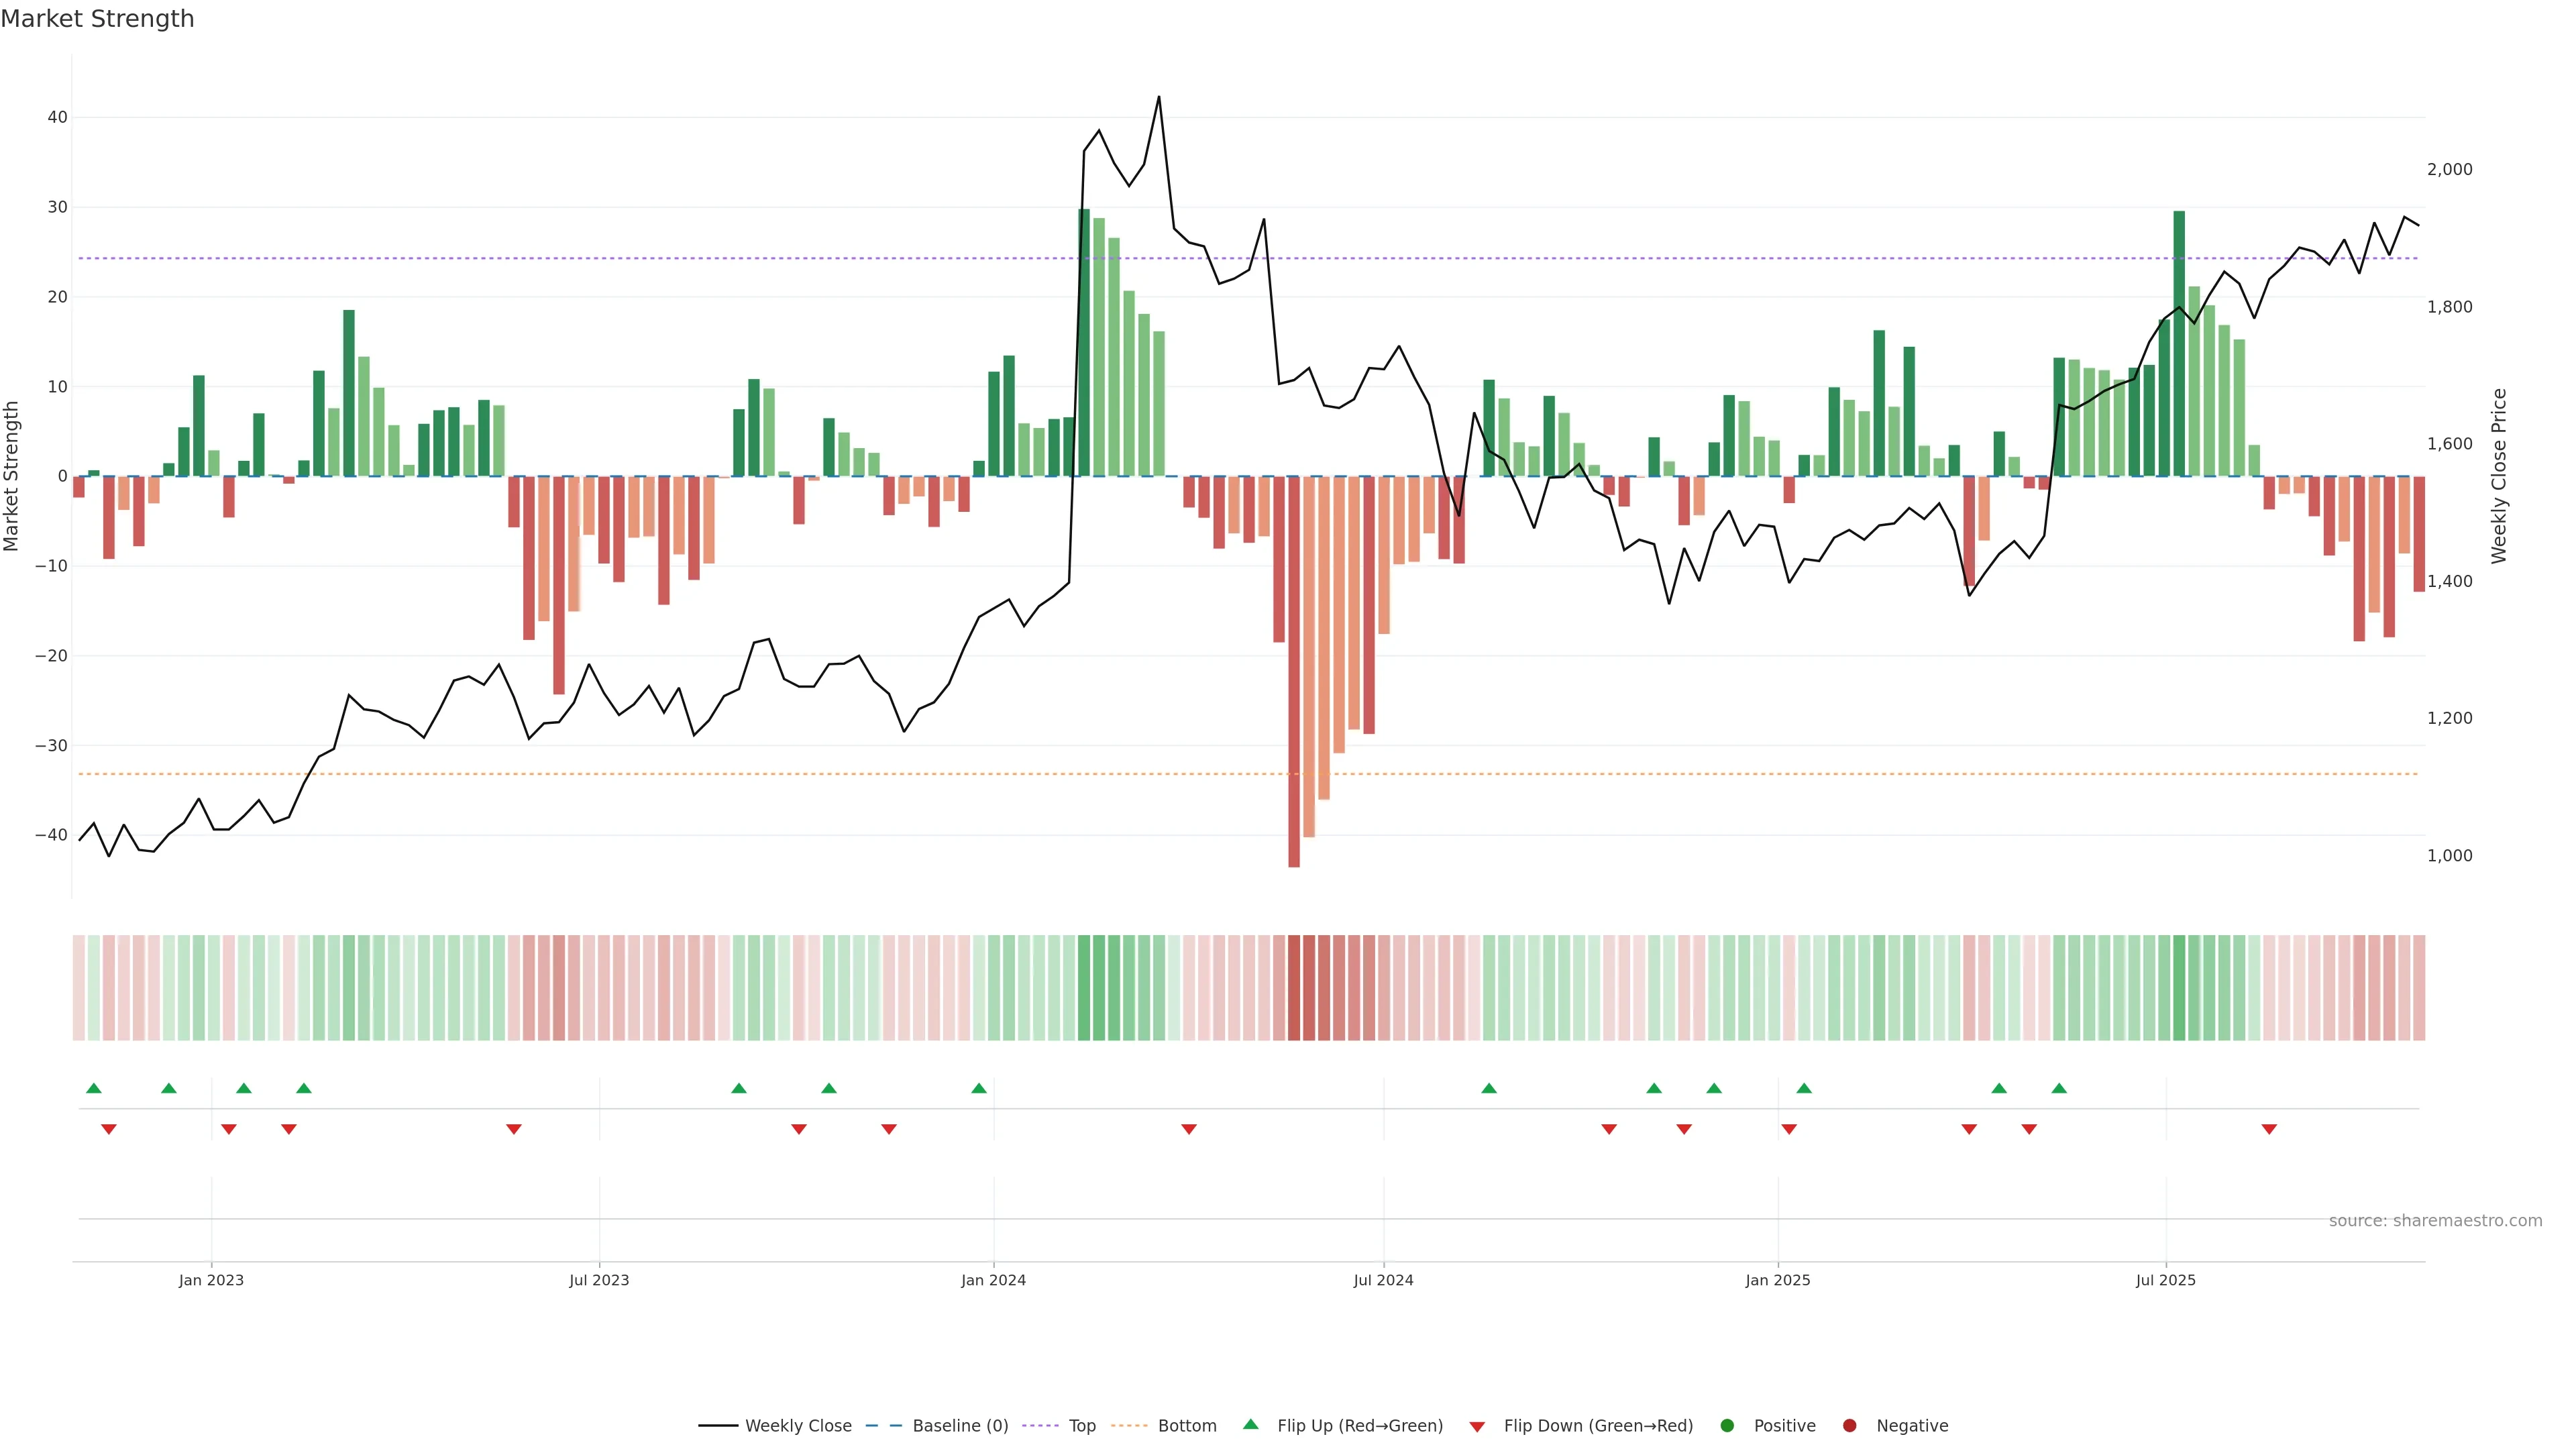Click the Jan 2024 x-axis label

pos(993,1280)
